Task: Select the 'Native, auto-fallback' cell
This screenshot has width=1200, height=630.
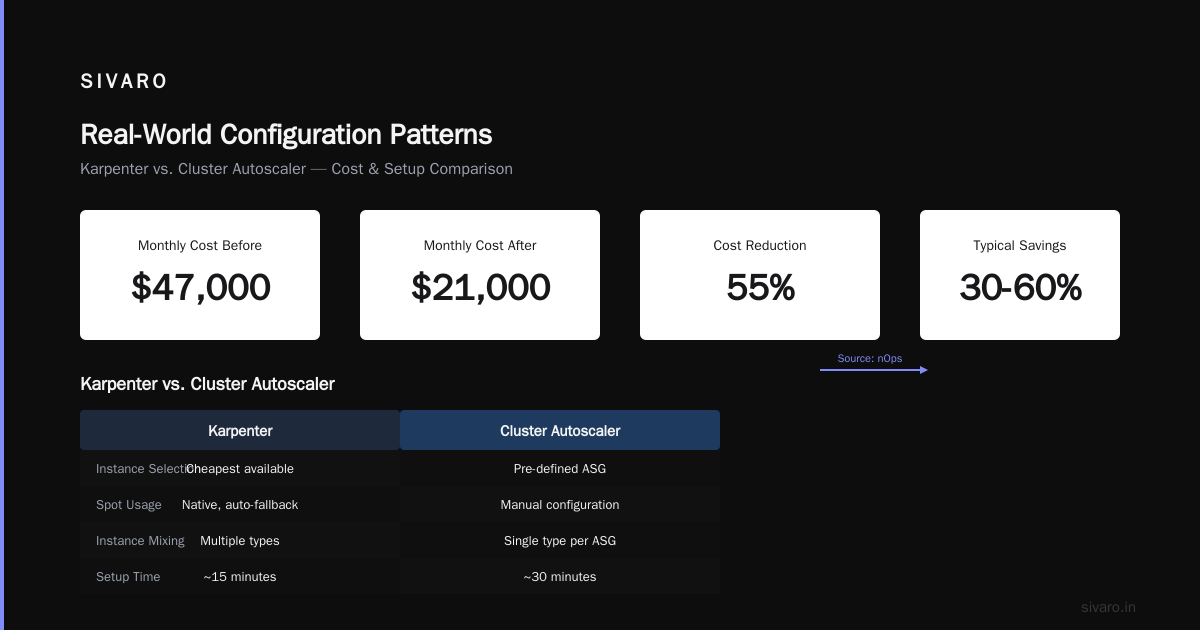Action: point(240,505)
